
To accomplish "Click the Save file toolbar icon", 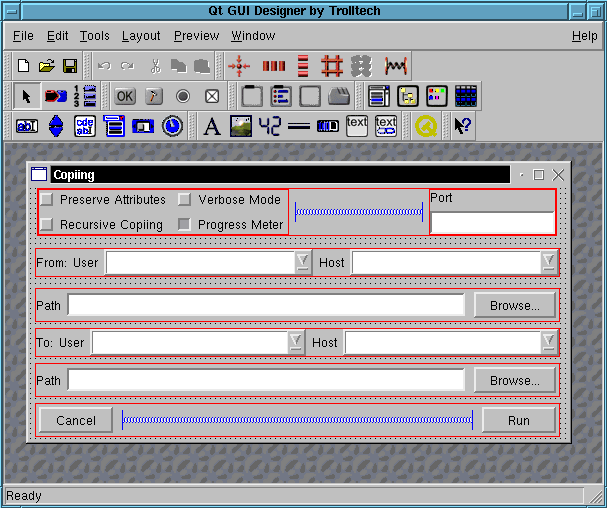I will pos(70,66).
